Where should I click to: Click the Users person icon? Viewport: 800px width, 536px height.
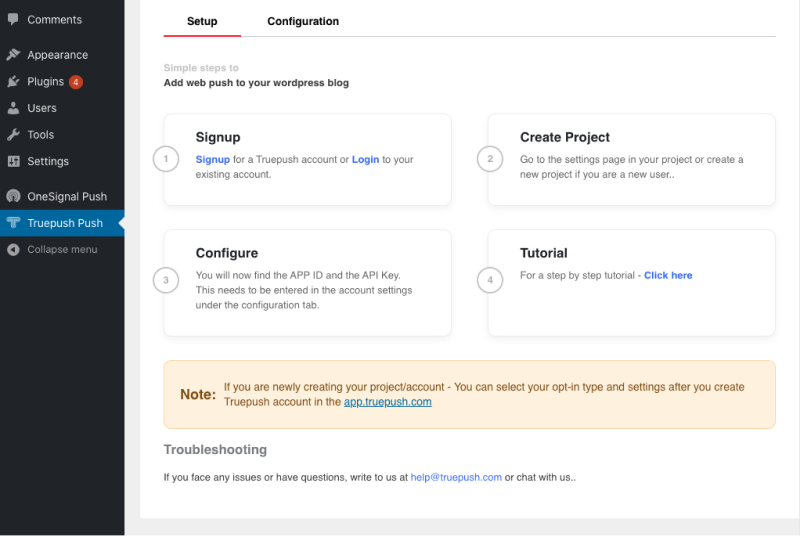(13, 108)
